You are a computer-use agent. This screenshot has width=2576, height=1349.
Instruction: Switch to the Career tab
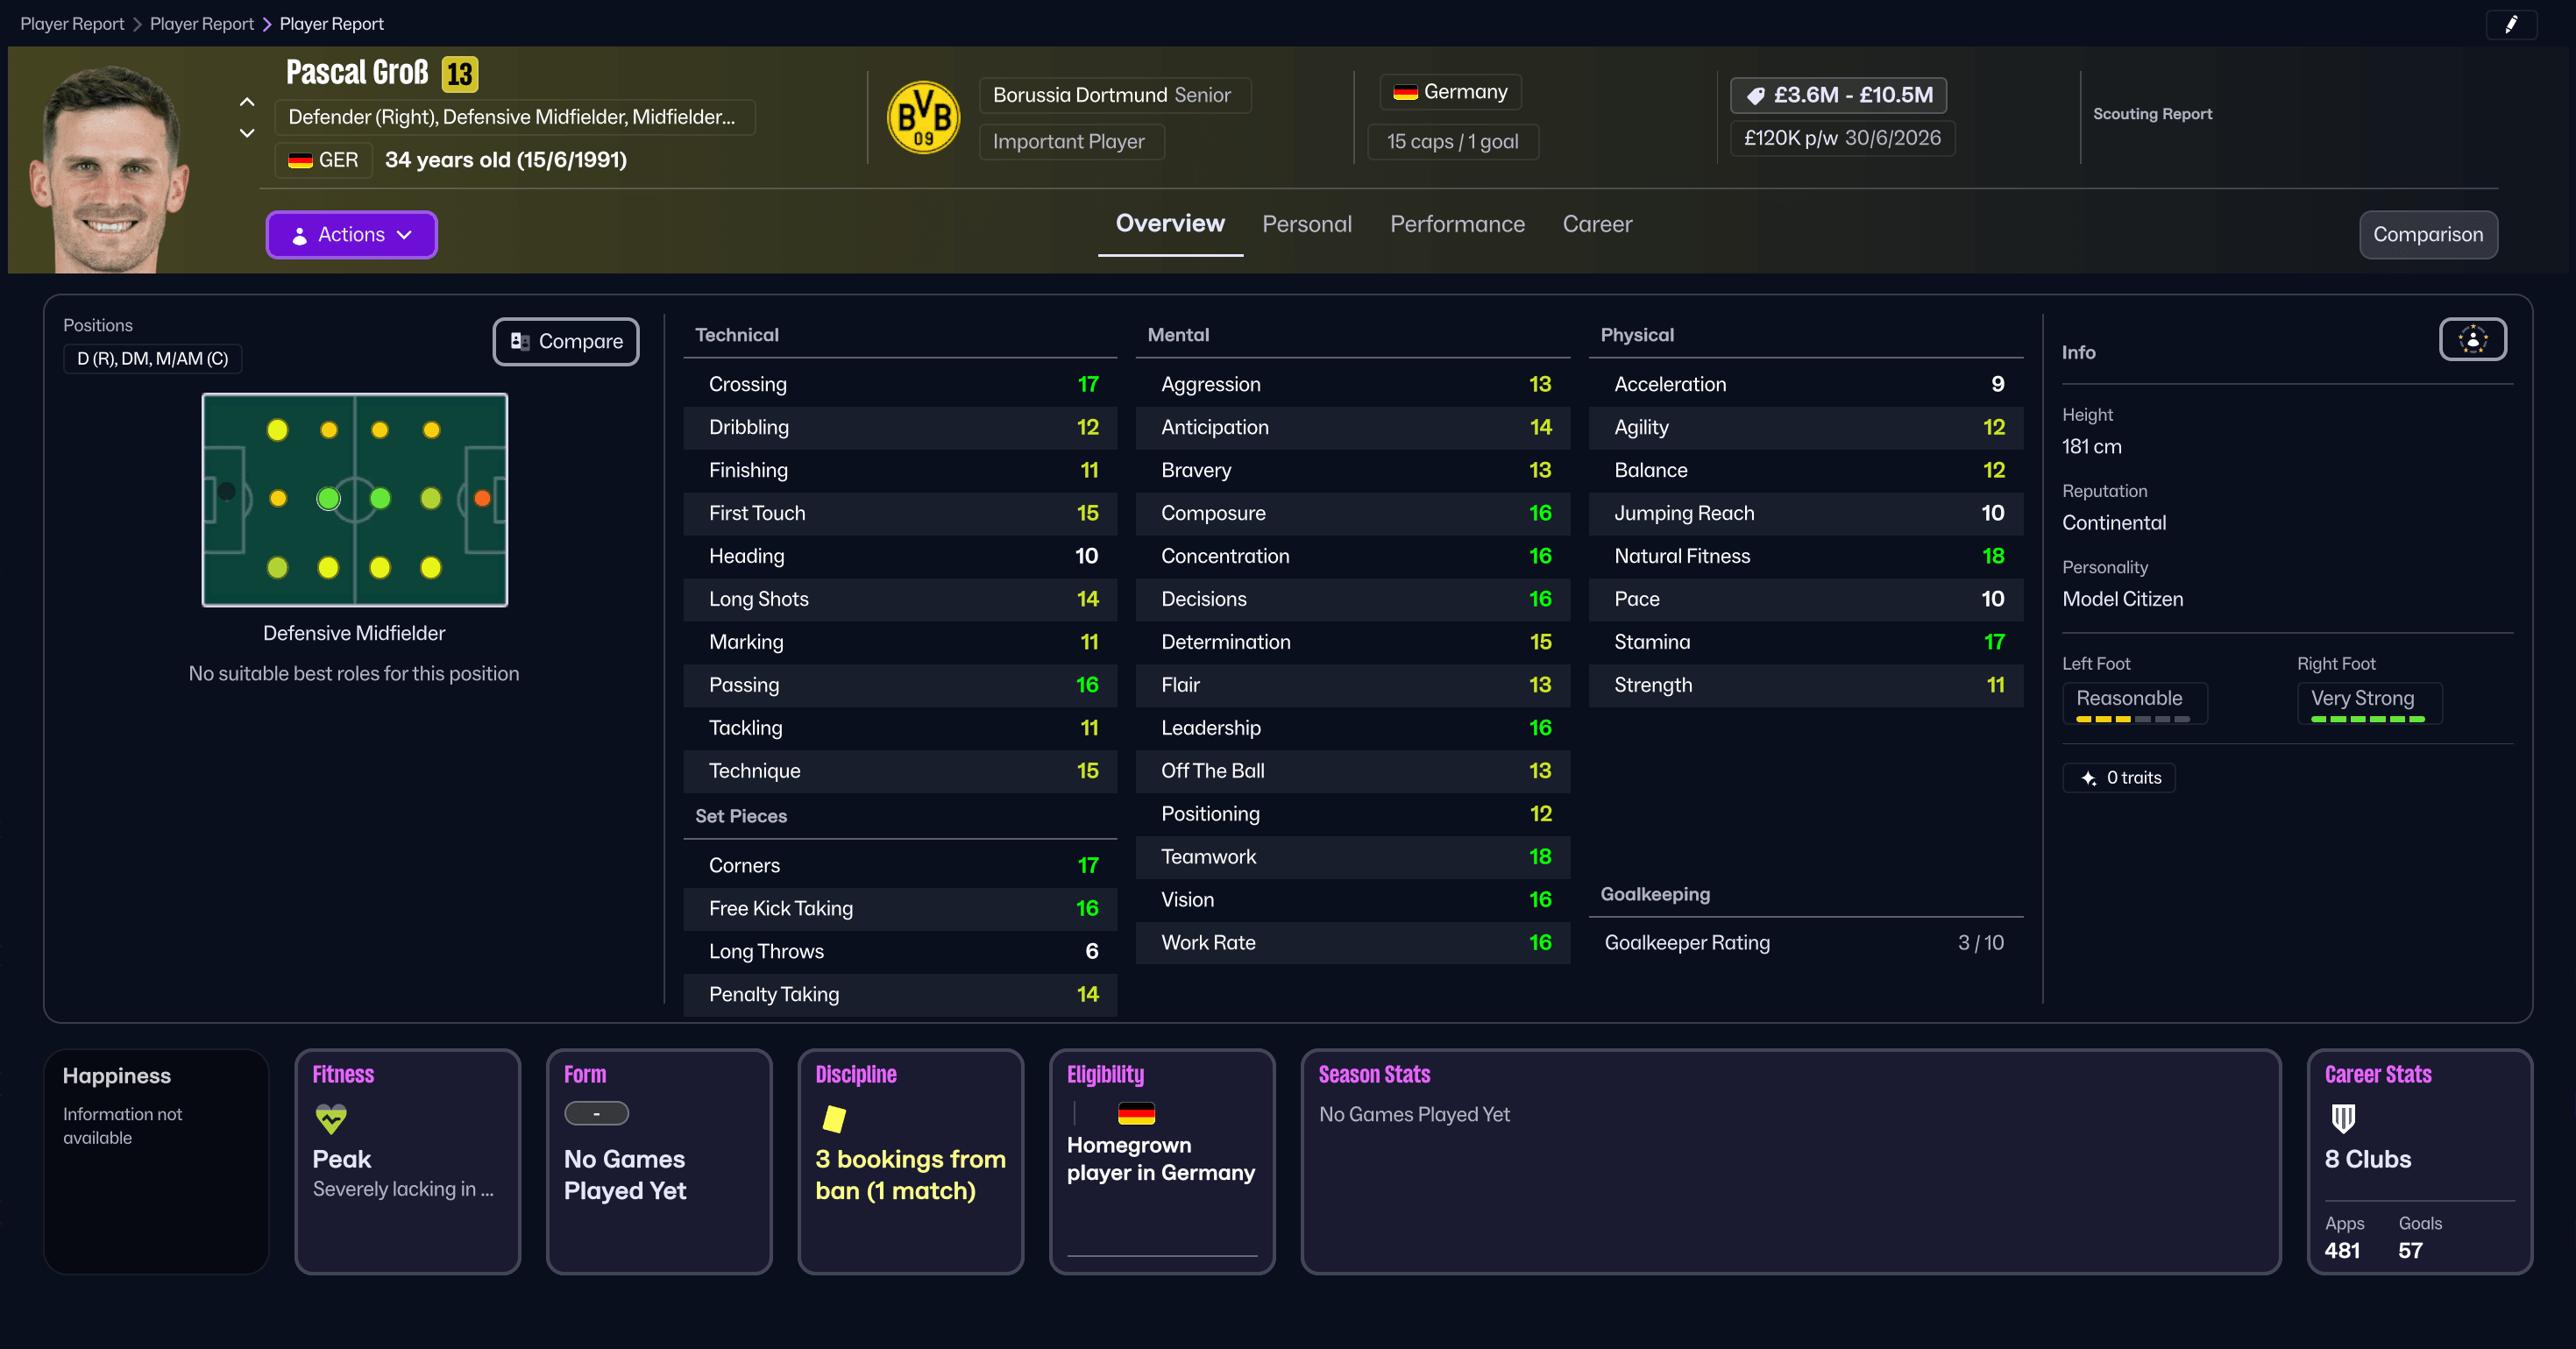click(x=1597, y=224)
